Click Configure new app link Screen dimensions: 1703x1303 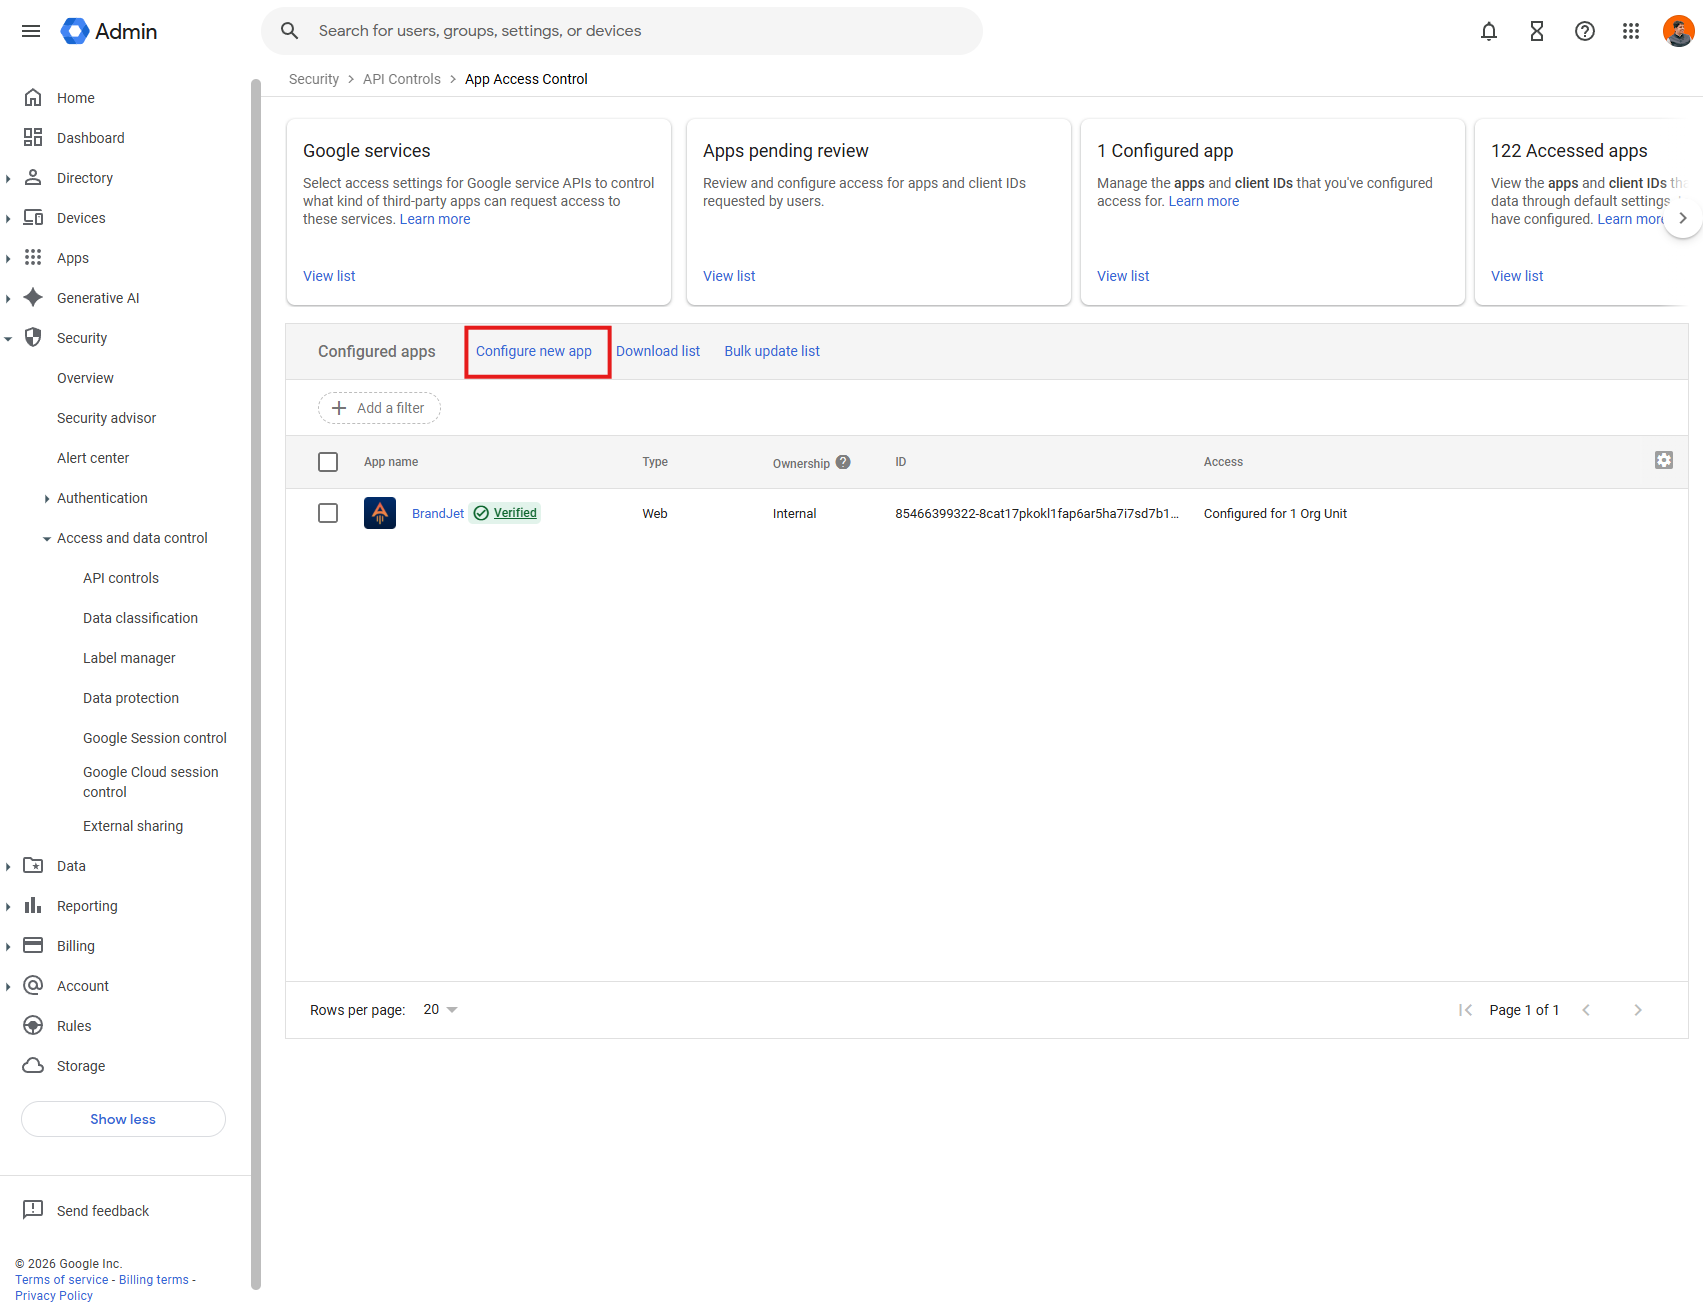(x=534, y=351)
